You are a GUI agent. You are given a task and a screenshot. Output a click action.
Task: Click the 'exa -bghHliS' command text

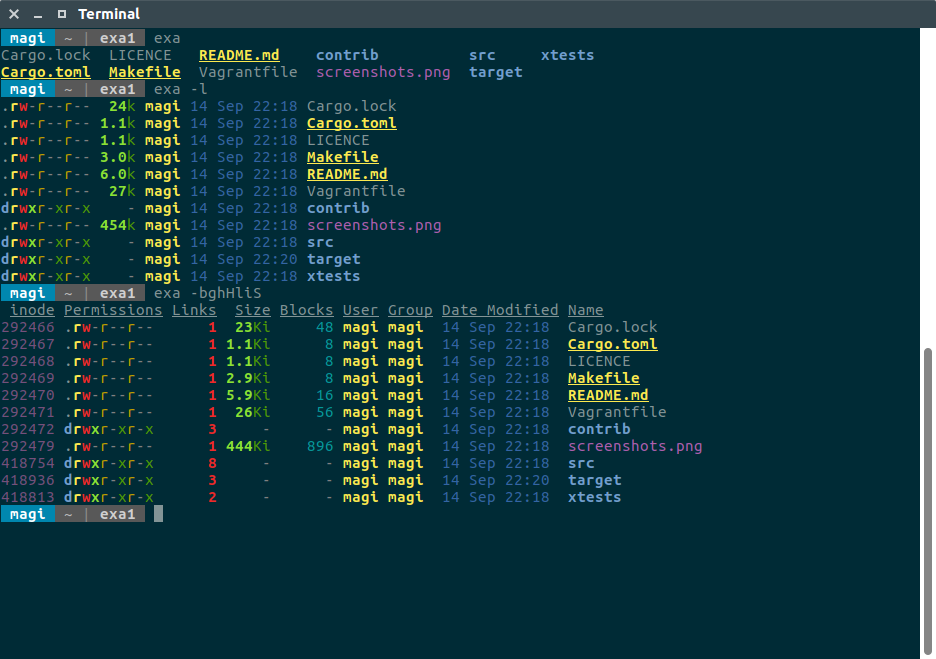207,293
